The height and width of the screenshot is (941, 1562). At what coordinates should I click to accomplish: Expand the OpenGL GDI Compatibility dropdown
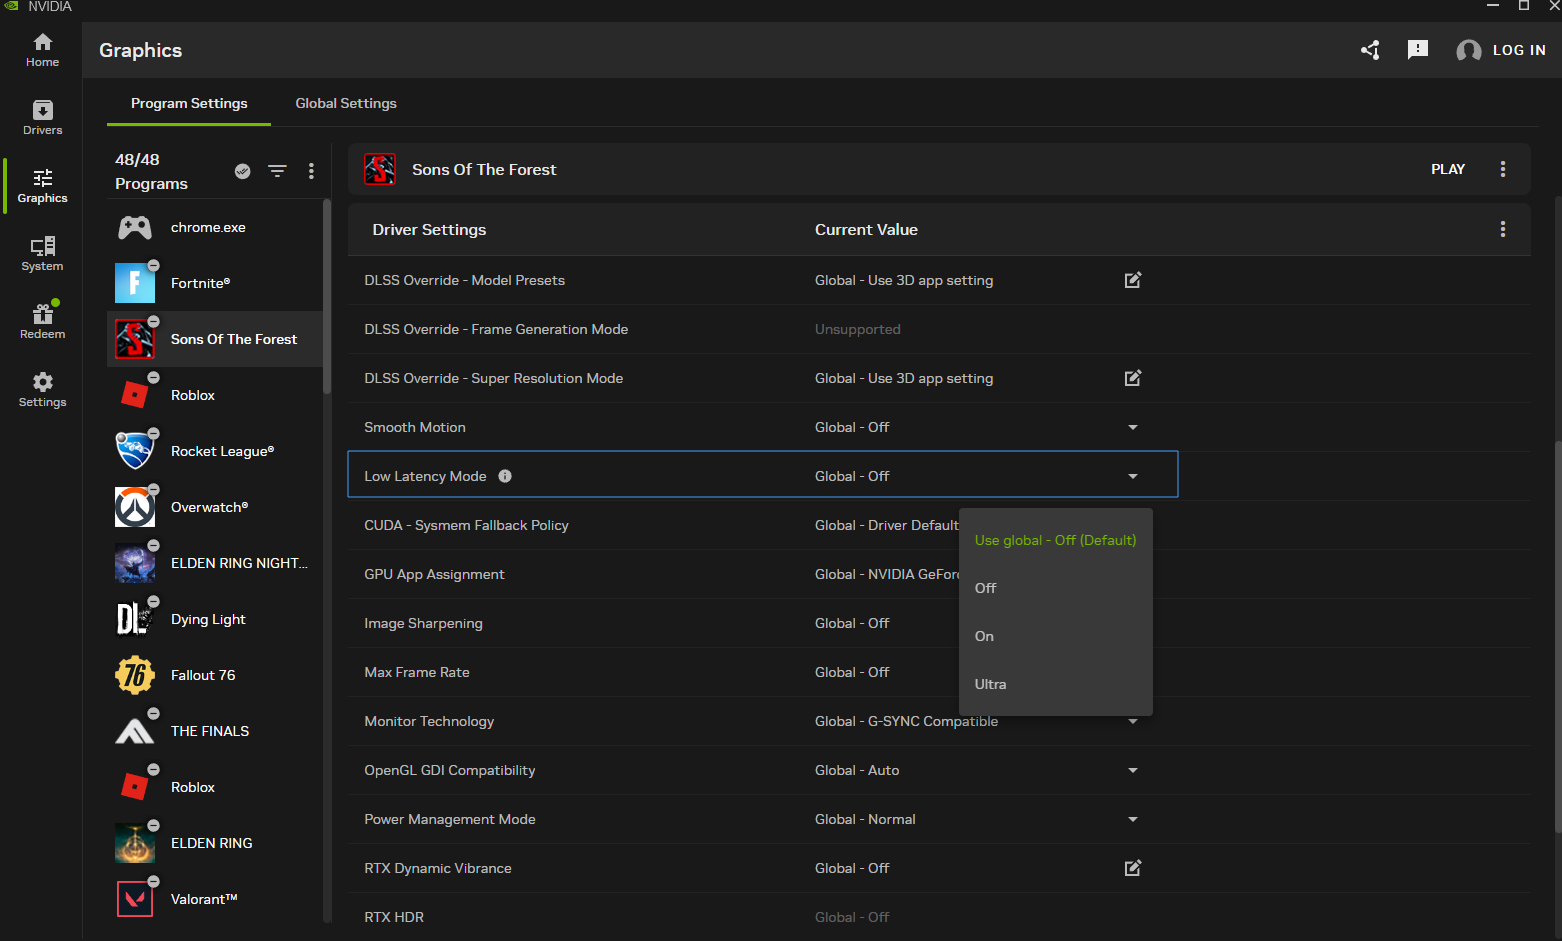click(x=1132, y=770)
